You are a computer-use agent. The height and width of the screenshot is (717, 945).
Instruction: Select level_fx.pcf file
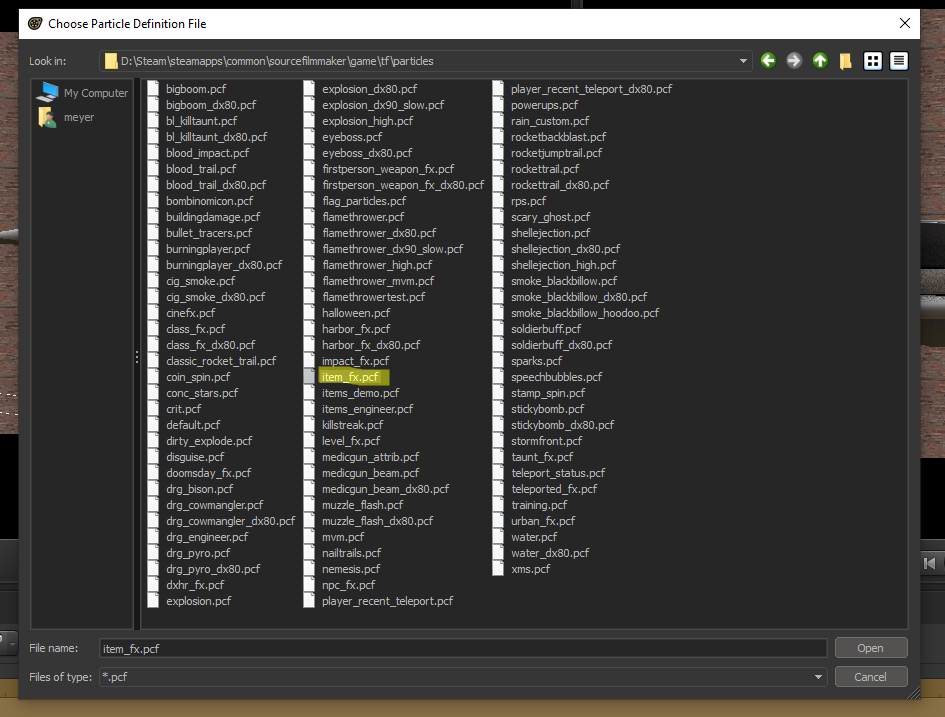click(351, 441)
